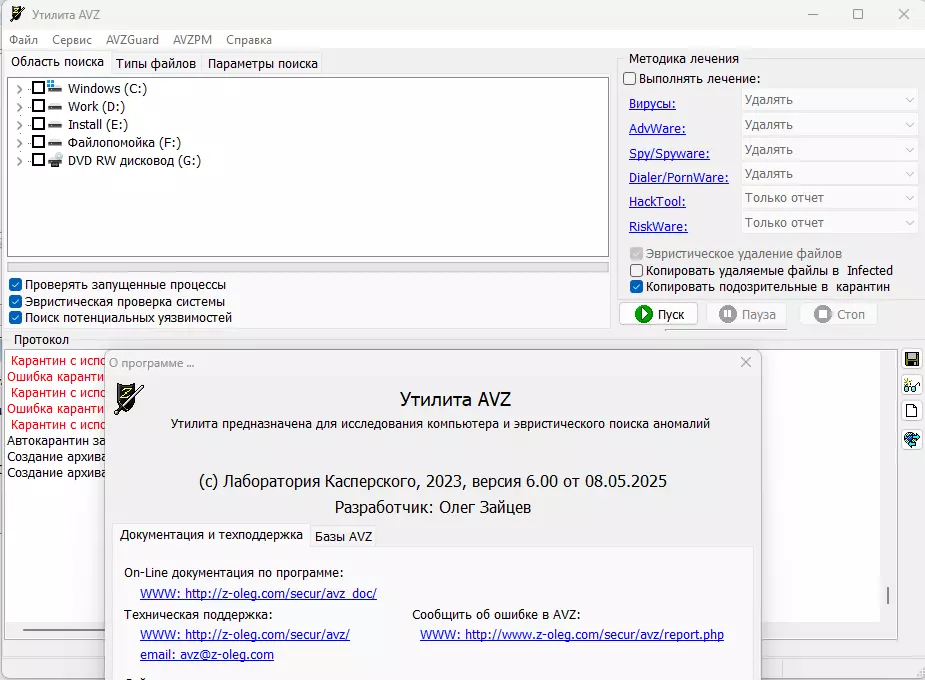925x680 pixels.
Task: Toggle Копировать подозрительные в карантин
Action: pyautogui.click(x=637, y=287)
